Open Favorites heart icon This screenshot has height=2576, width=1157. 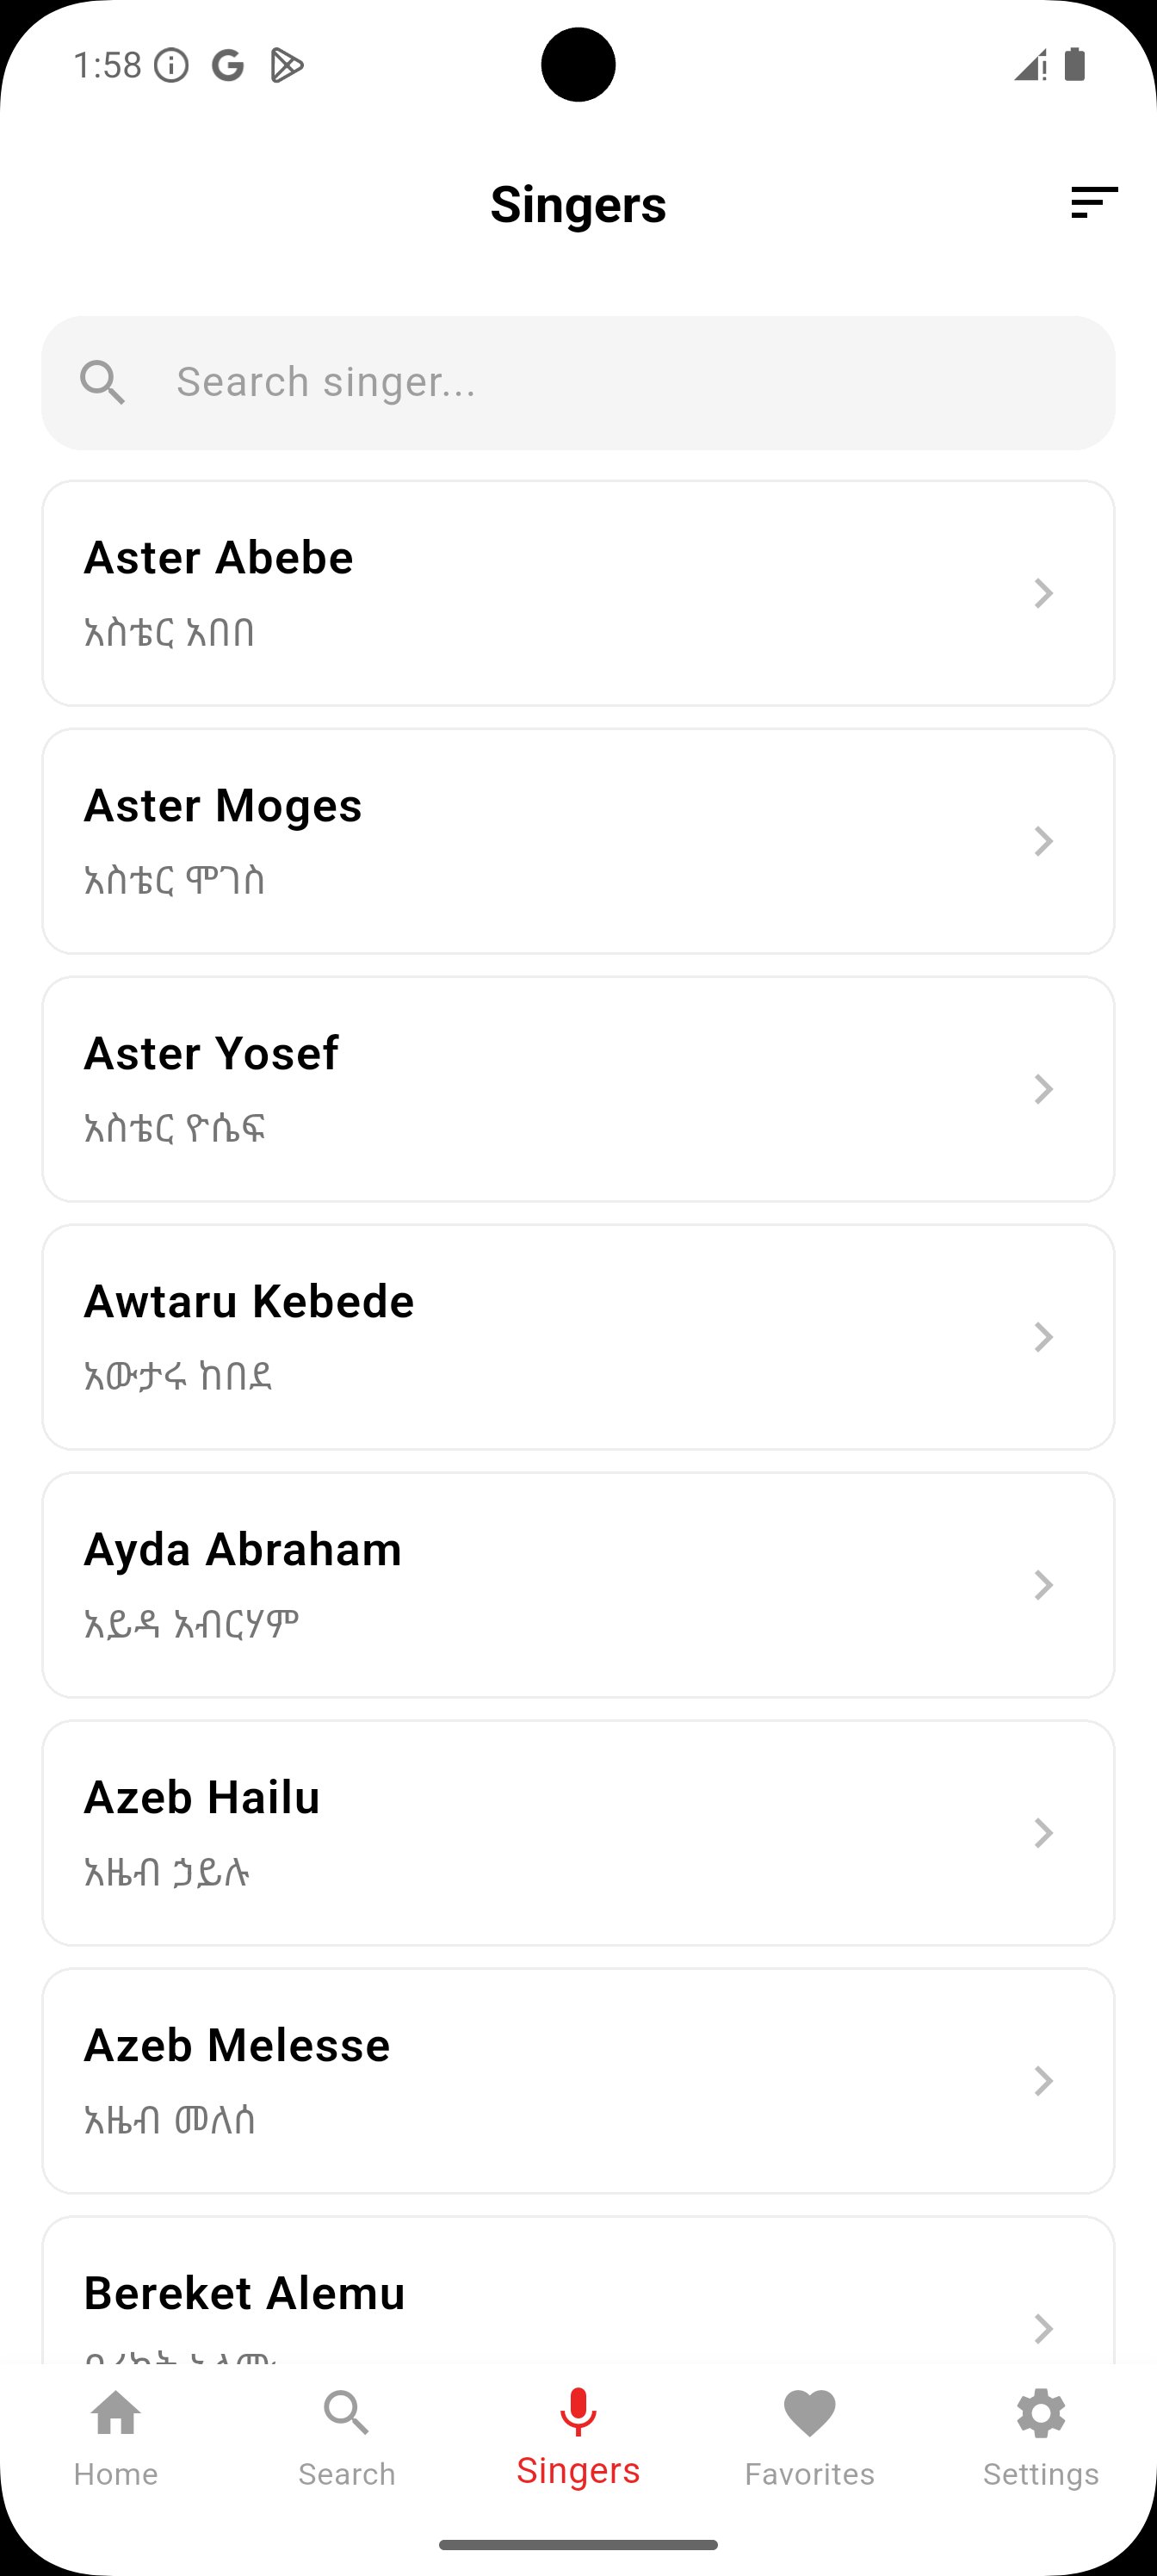coord(809,2414)
